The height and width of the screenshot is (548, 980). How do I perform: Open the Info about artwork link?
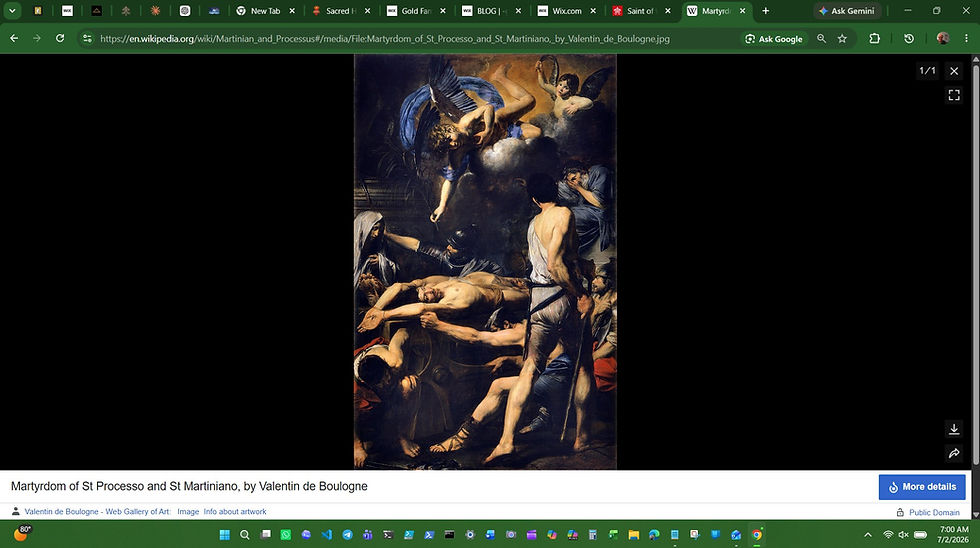[x=234, y=511]
